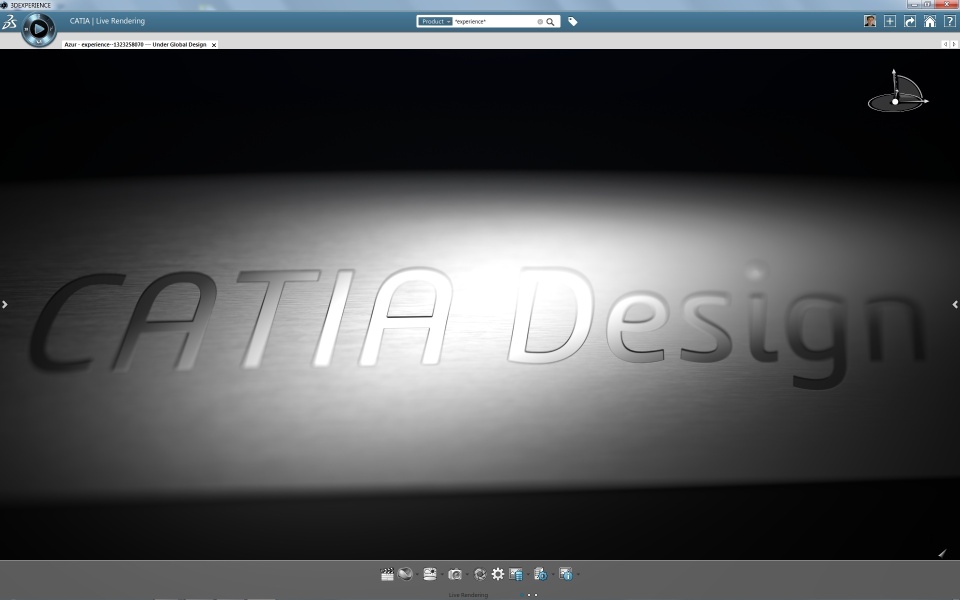Click the image info icon
This screenshot has height=600, width=960.
coord(566,574)
